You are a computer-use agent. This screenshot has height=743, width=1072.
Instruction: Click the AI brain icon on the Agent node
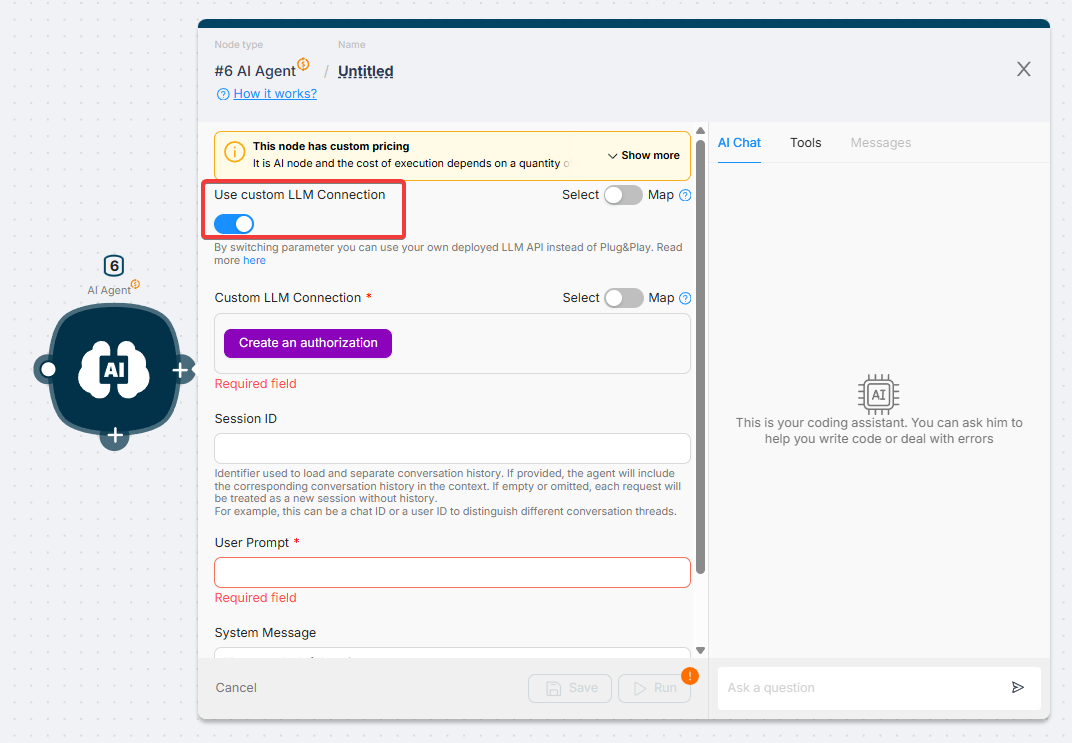pyautogui.click(x=113, y=369)
